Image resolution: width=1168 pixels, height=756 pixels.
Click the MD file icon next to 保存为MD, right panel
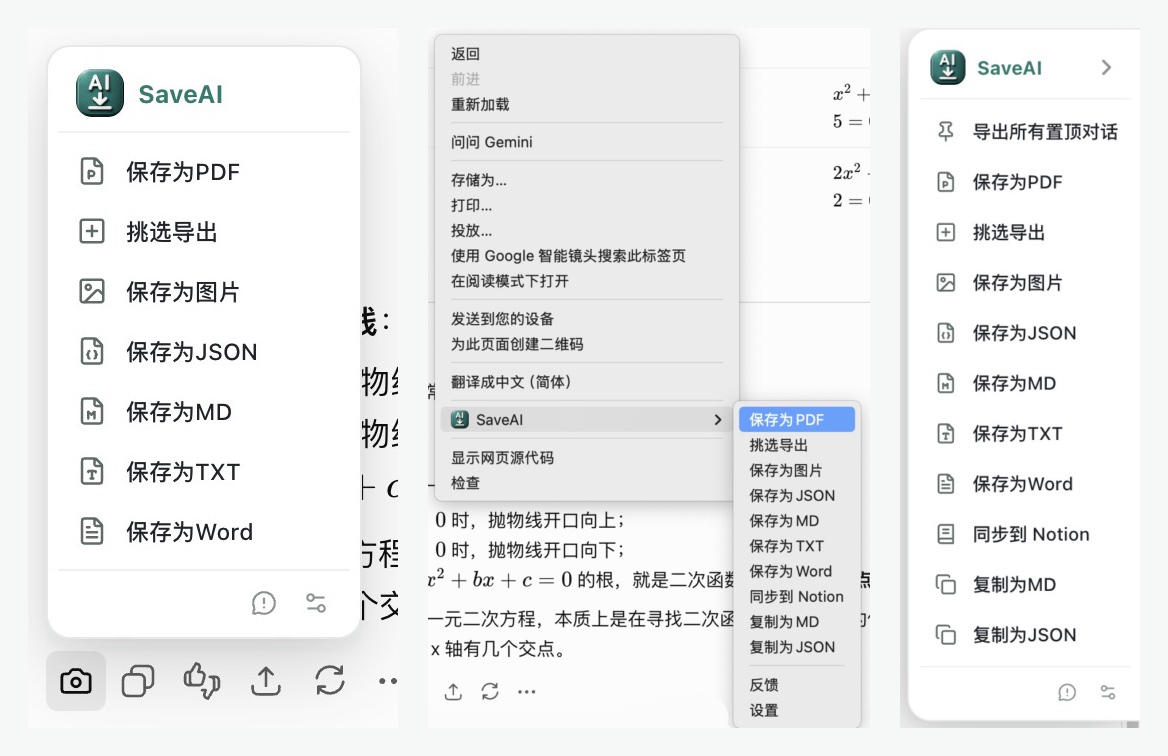pos(945,384)
